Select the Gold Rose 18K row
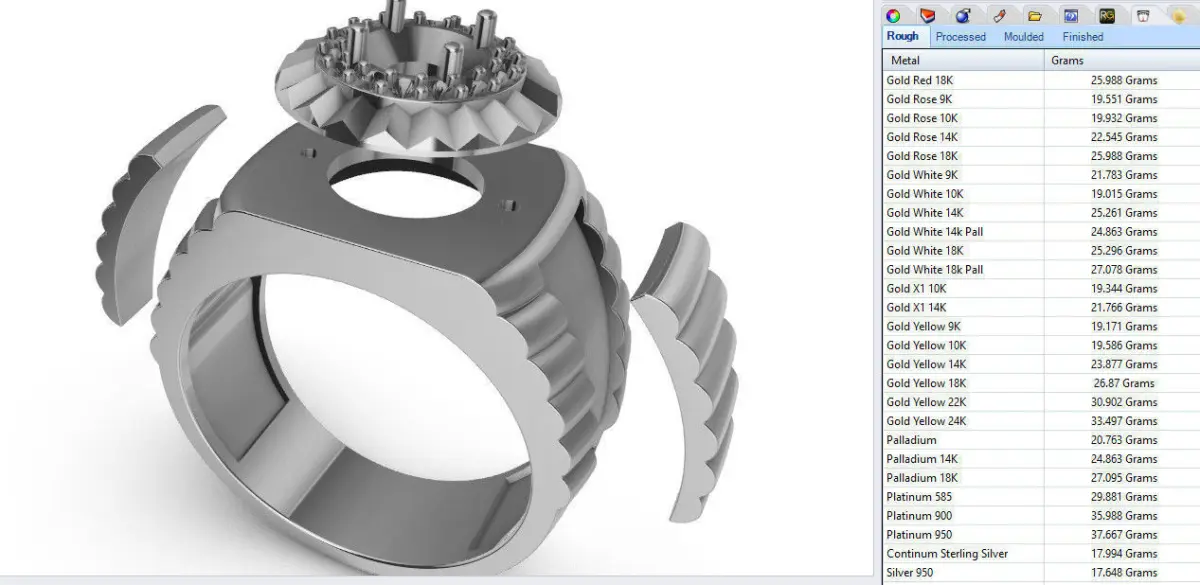The width and height of the screenshot is (1200, 585). 1041,156
